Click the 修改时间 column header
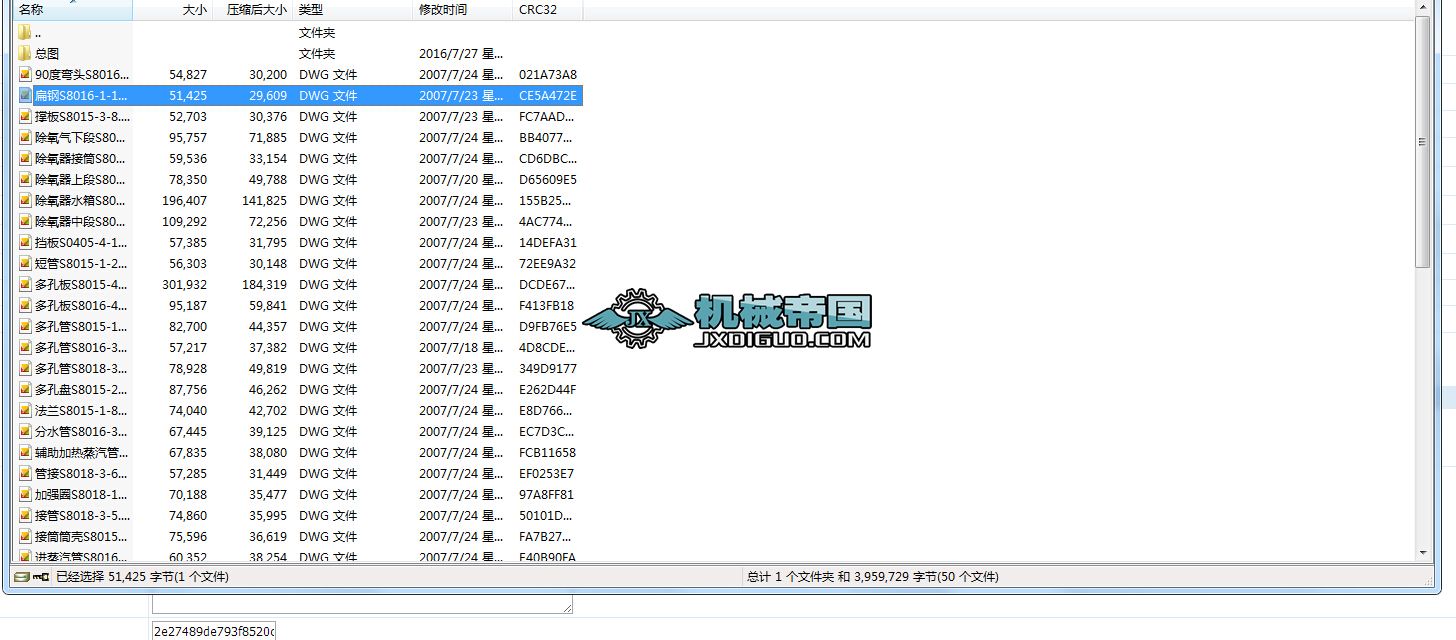 point(463,10)
